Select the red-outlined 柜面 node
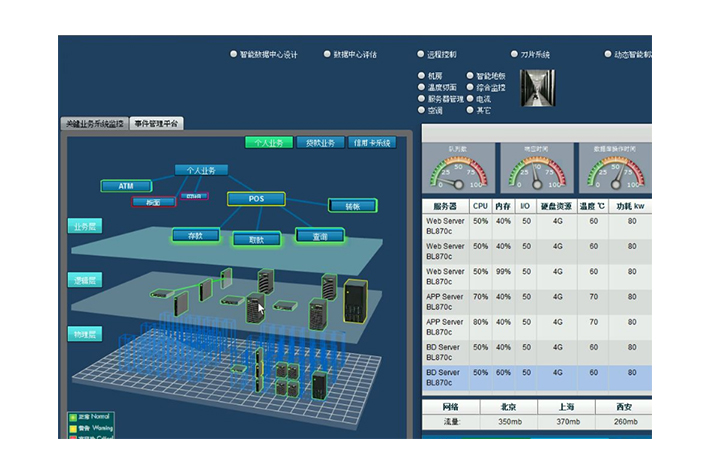 click(154, 202)
